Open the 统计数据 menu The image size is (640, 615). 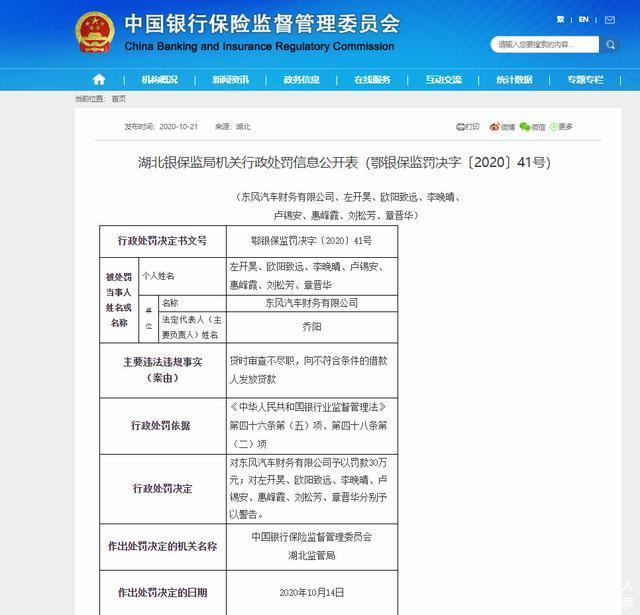click(514, 80)
